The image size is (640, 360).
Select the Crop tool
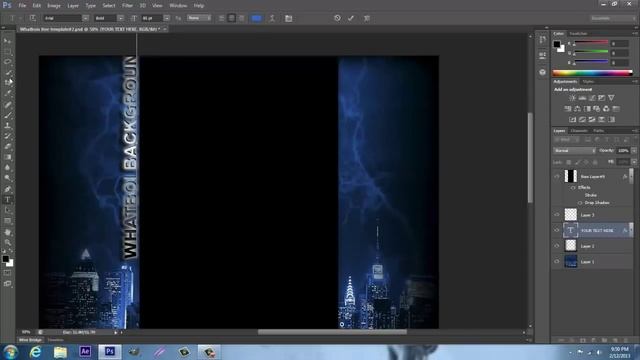[7, 83]
